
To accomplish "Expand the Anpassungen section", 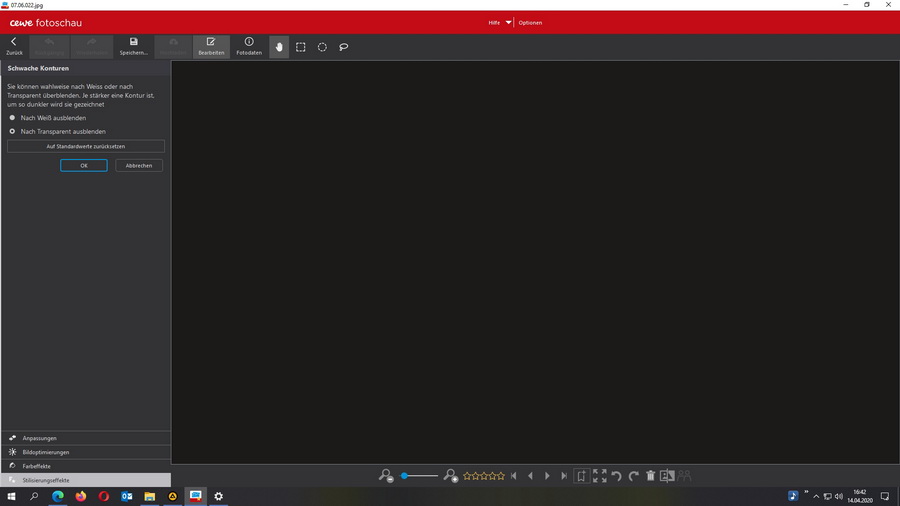I will coord(86,438).
